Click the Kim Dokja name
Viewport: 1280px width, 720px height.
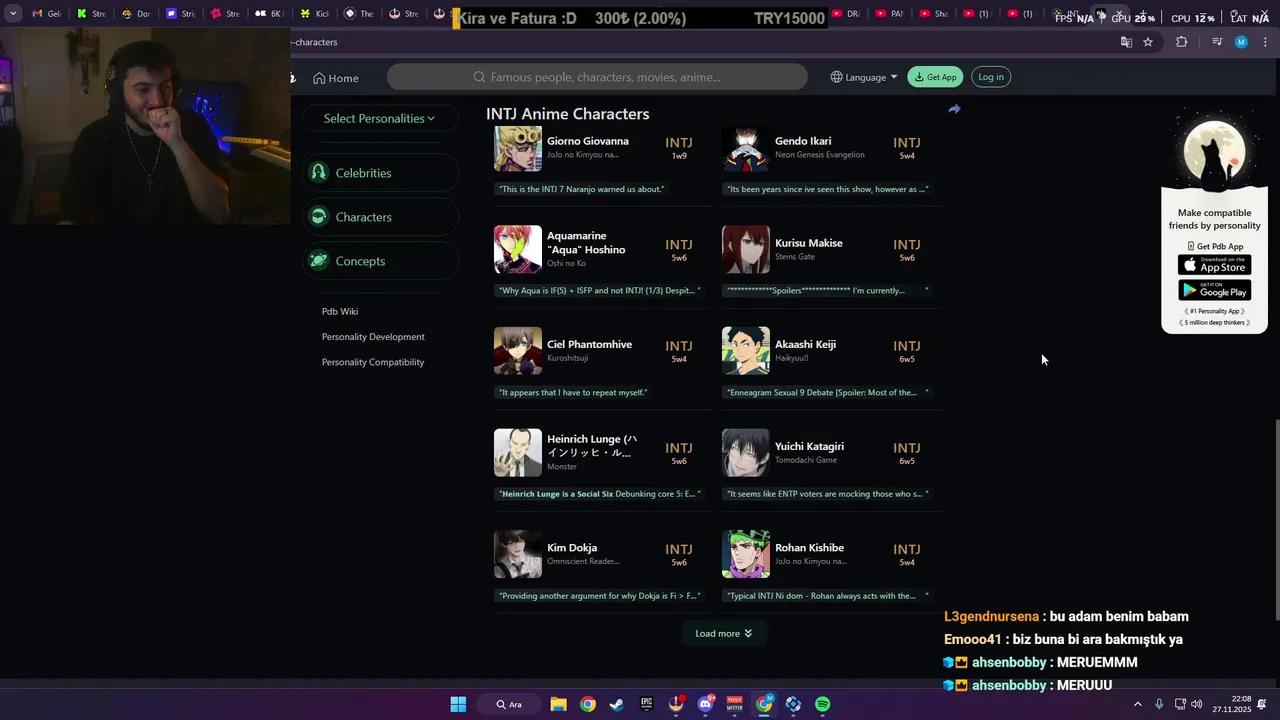[x=572, y=548]
